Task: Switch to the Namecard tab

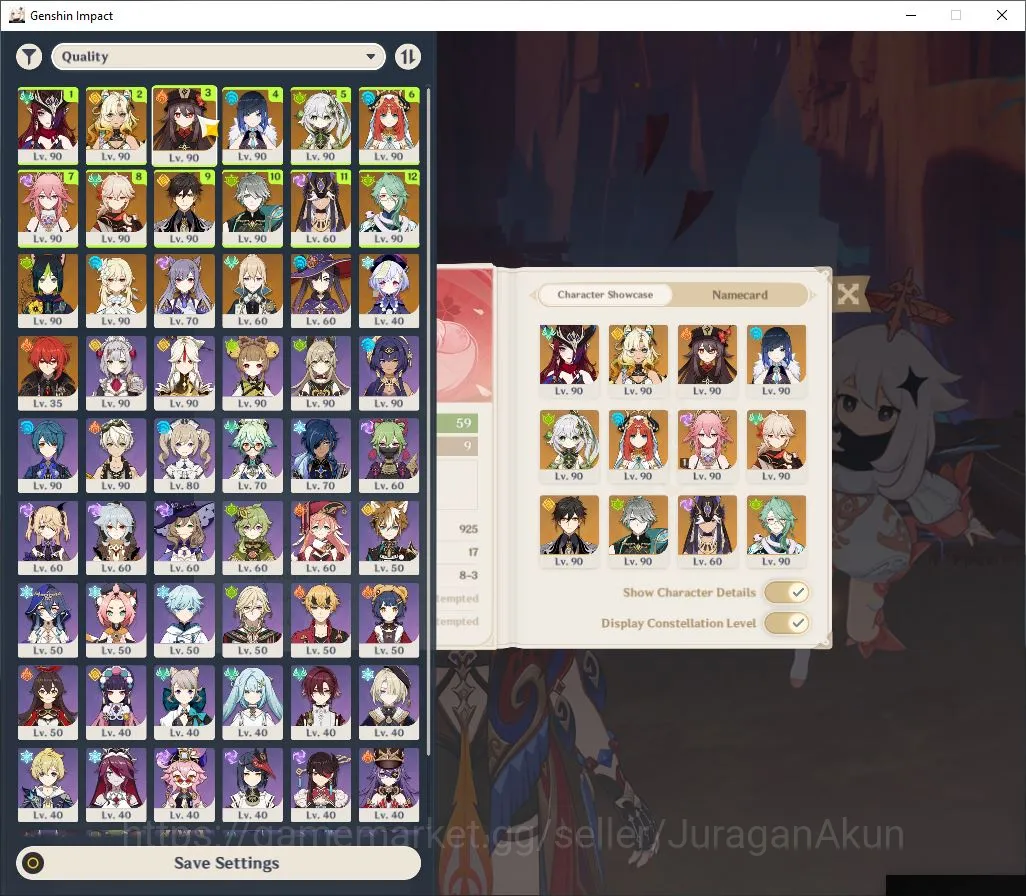Action: [x=739, y=295]
